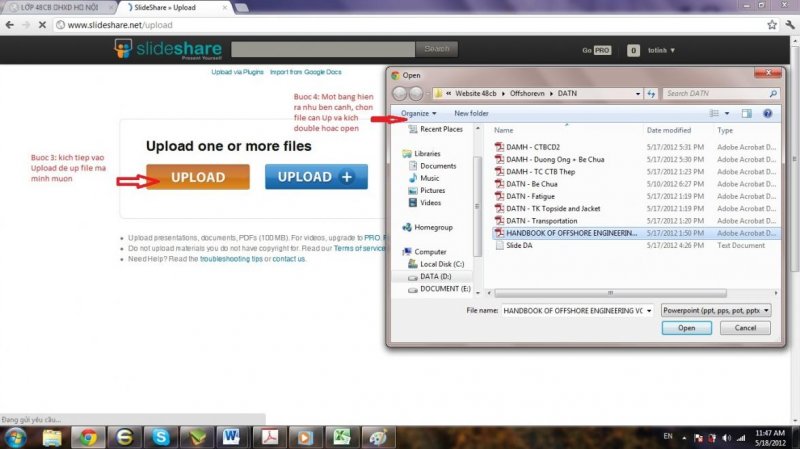
Task: Click the Open dialog back button
Action: click(400, 93)
